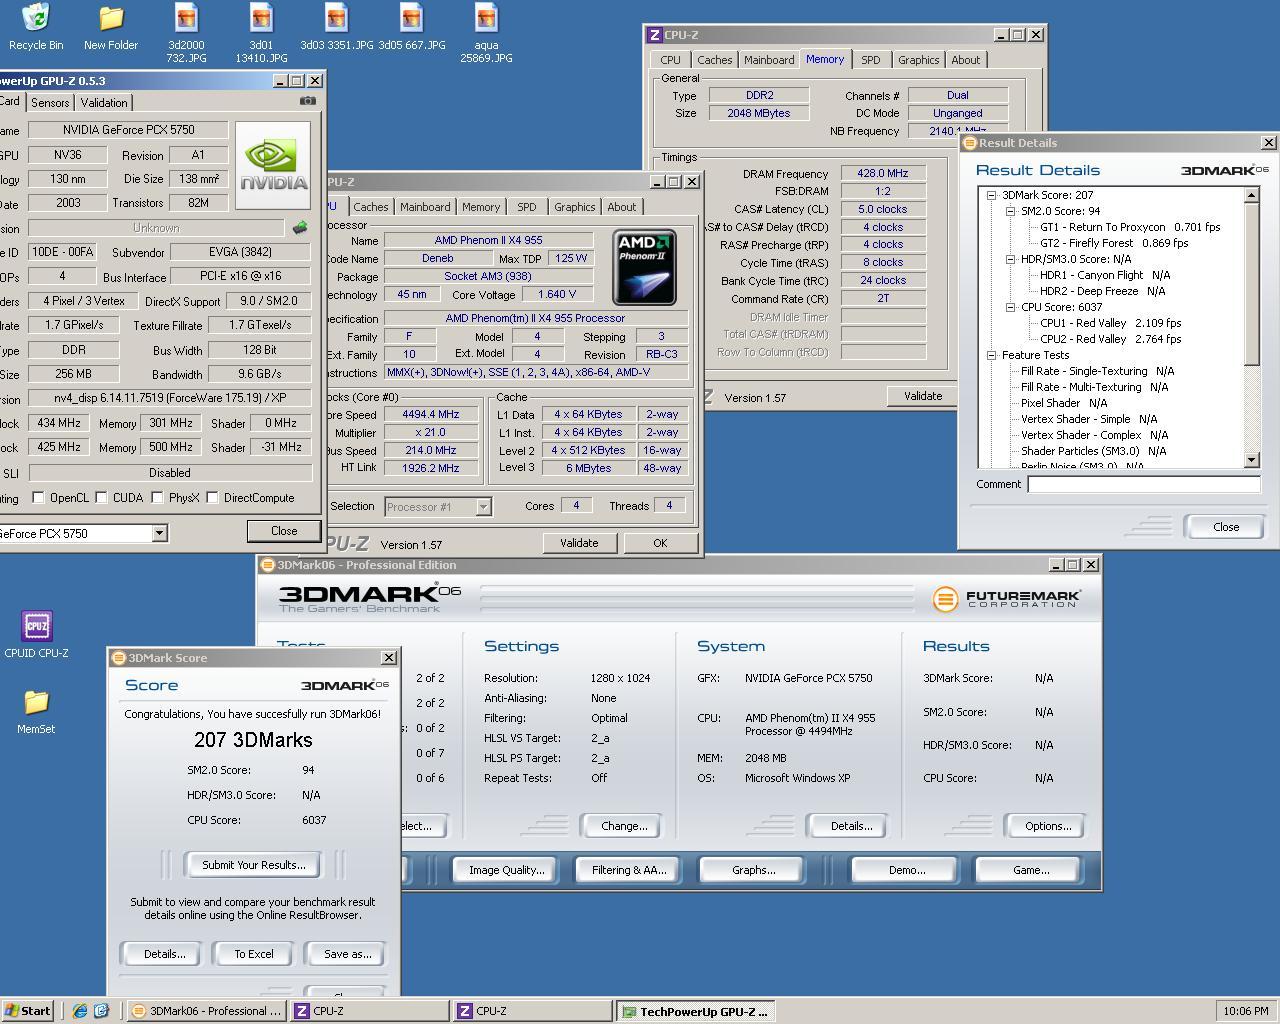
Task: Click Validate in the CPU-Z Memory window
Action: click(922, 396)
